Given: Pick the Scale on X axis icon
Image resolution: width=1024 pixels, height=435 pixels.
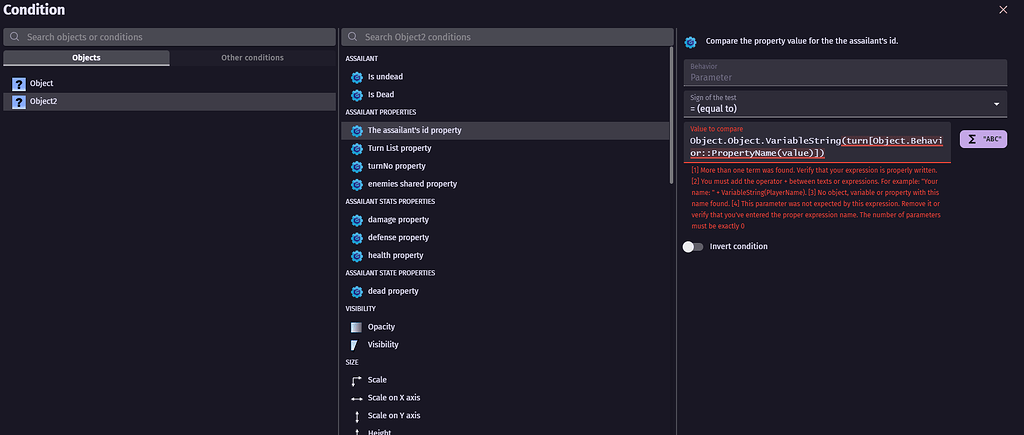Looking at the screenshot, I should [356, 398].
